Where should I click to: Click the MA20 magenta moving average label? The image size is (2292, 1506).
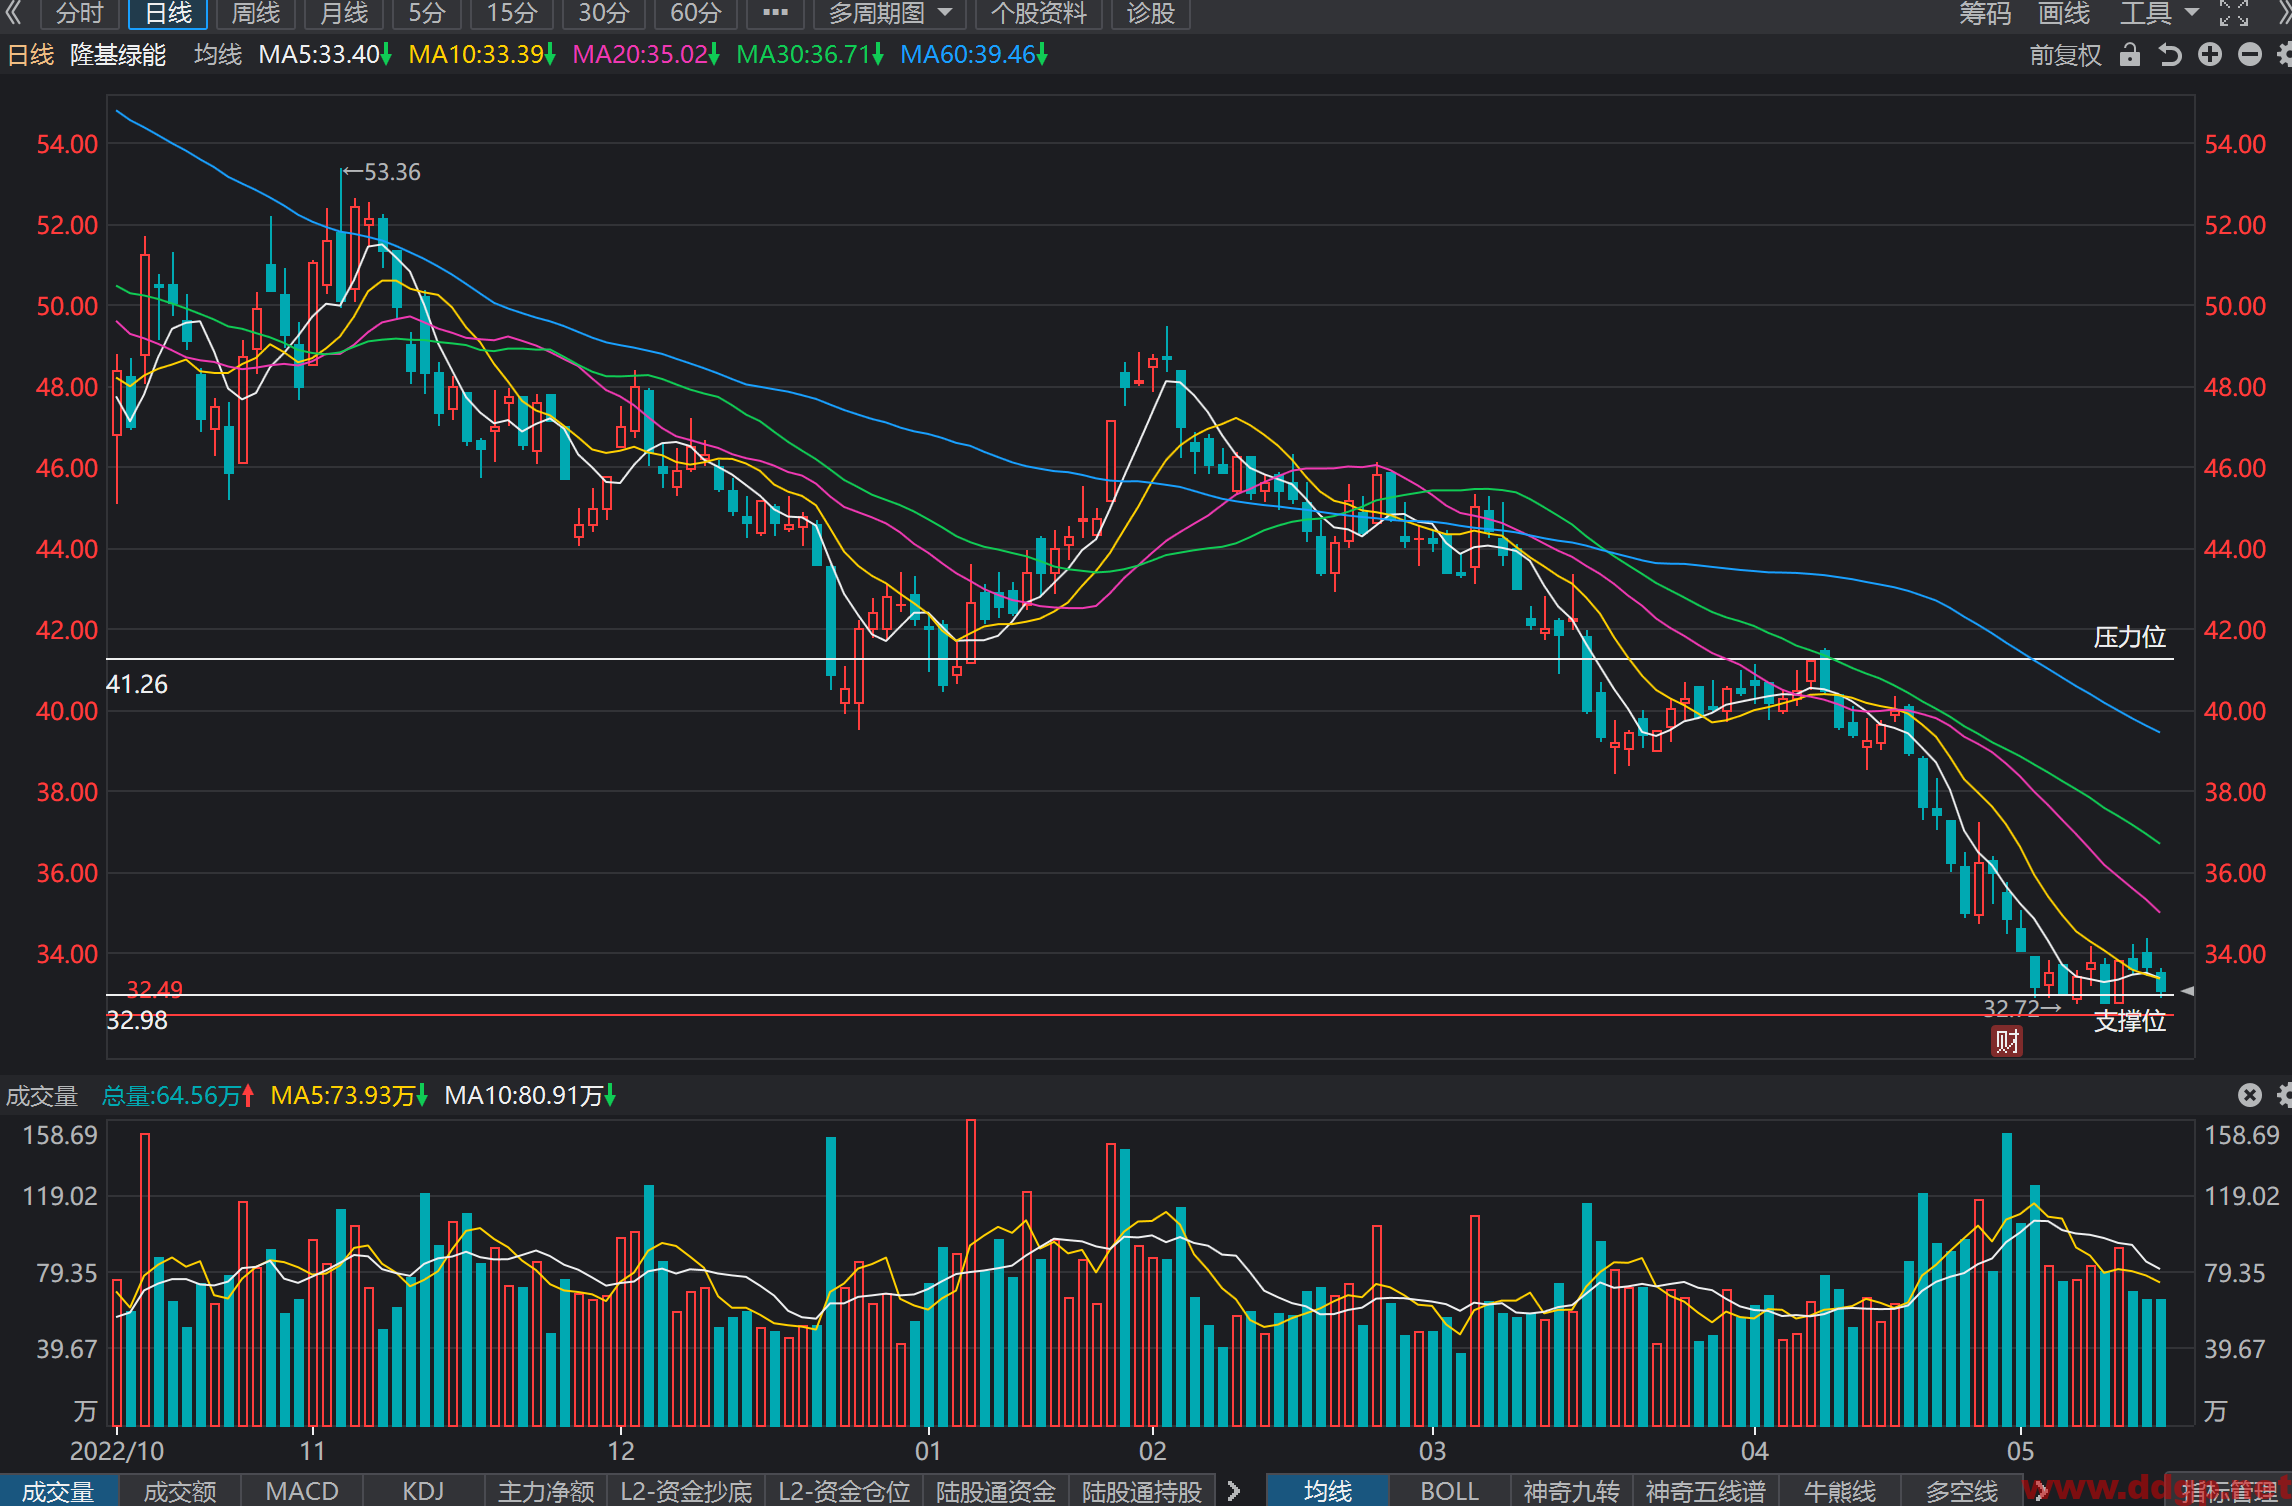(x=645, y=55)
